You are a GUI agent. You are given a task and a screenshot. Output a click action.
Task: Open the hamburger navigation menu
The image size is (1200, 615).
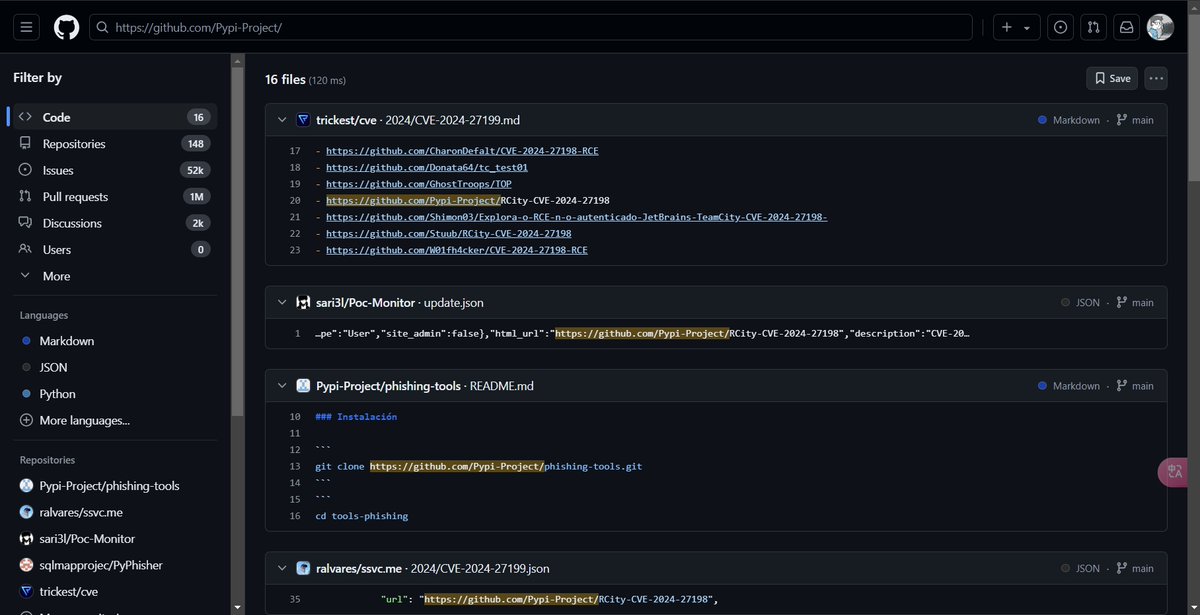(x=27, y=27)
